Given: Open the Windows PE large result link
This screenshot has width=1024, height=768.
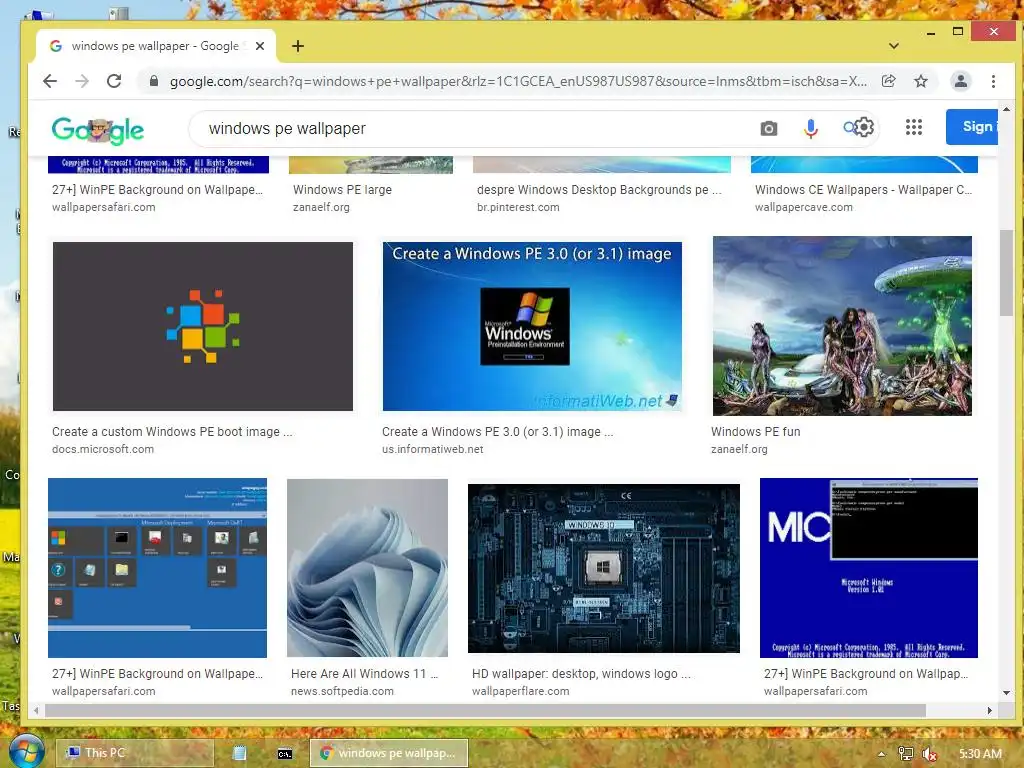Looking at the screenshot, I should tap(342, 189).
